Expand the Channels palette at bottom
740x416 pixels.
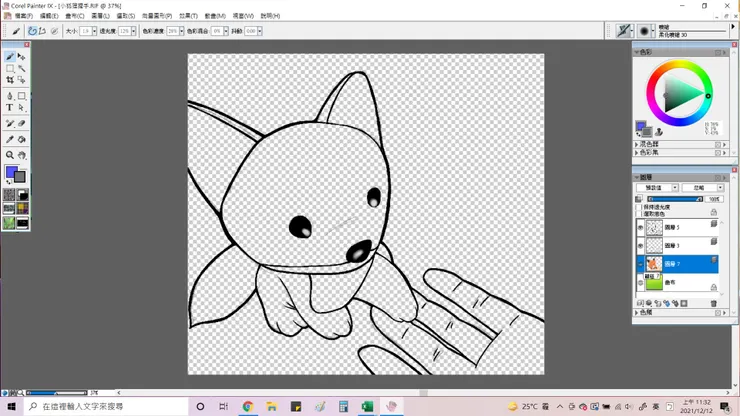[637, 313]
